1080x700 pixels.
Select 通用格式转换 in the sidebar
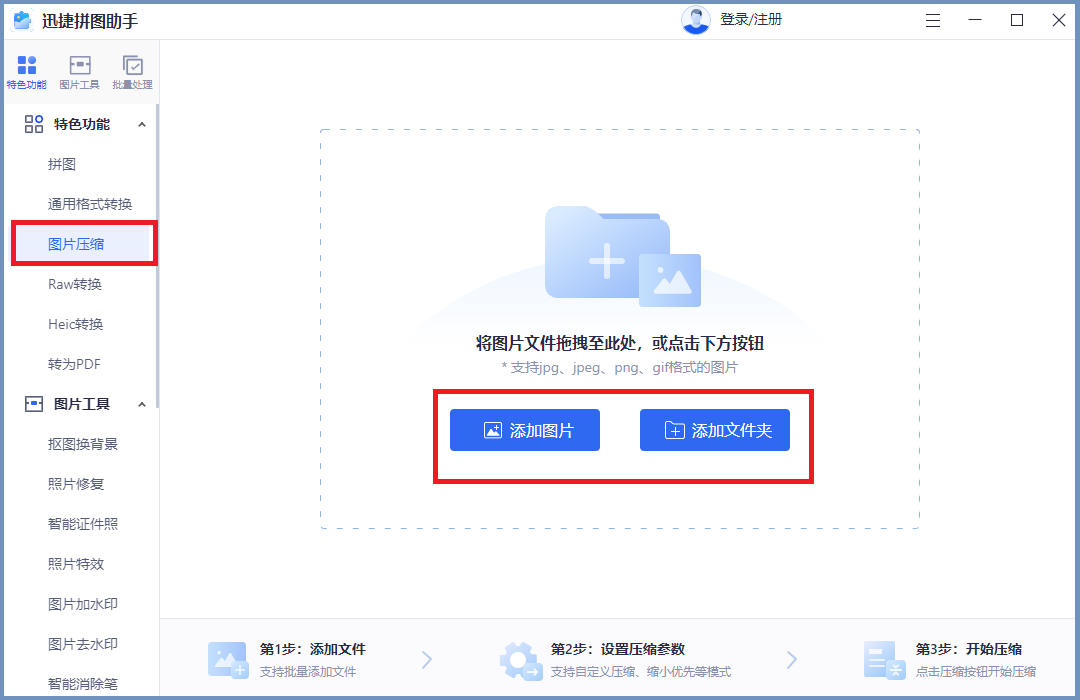coord(90,204)
